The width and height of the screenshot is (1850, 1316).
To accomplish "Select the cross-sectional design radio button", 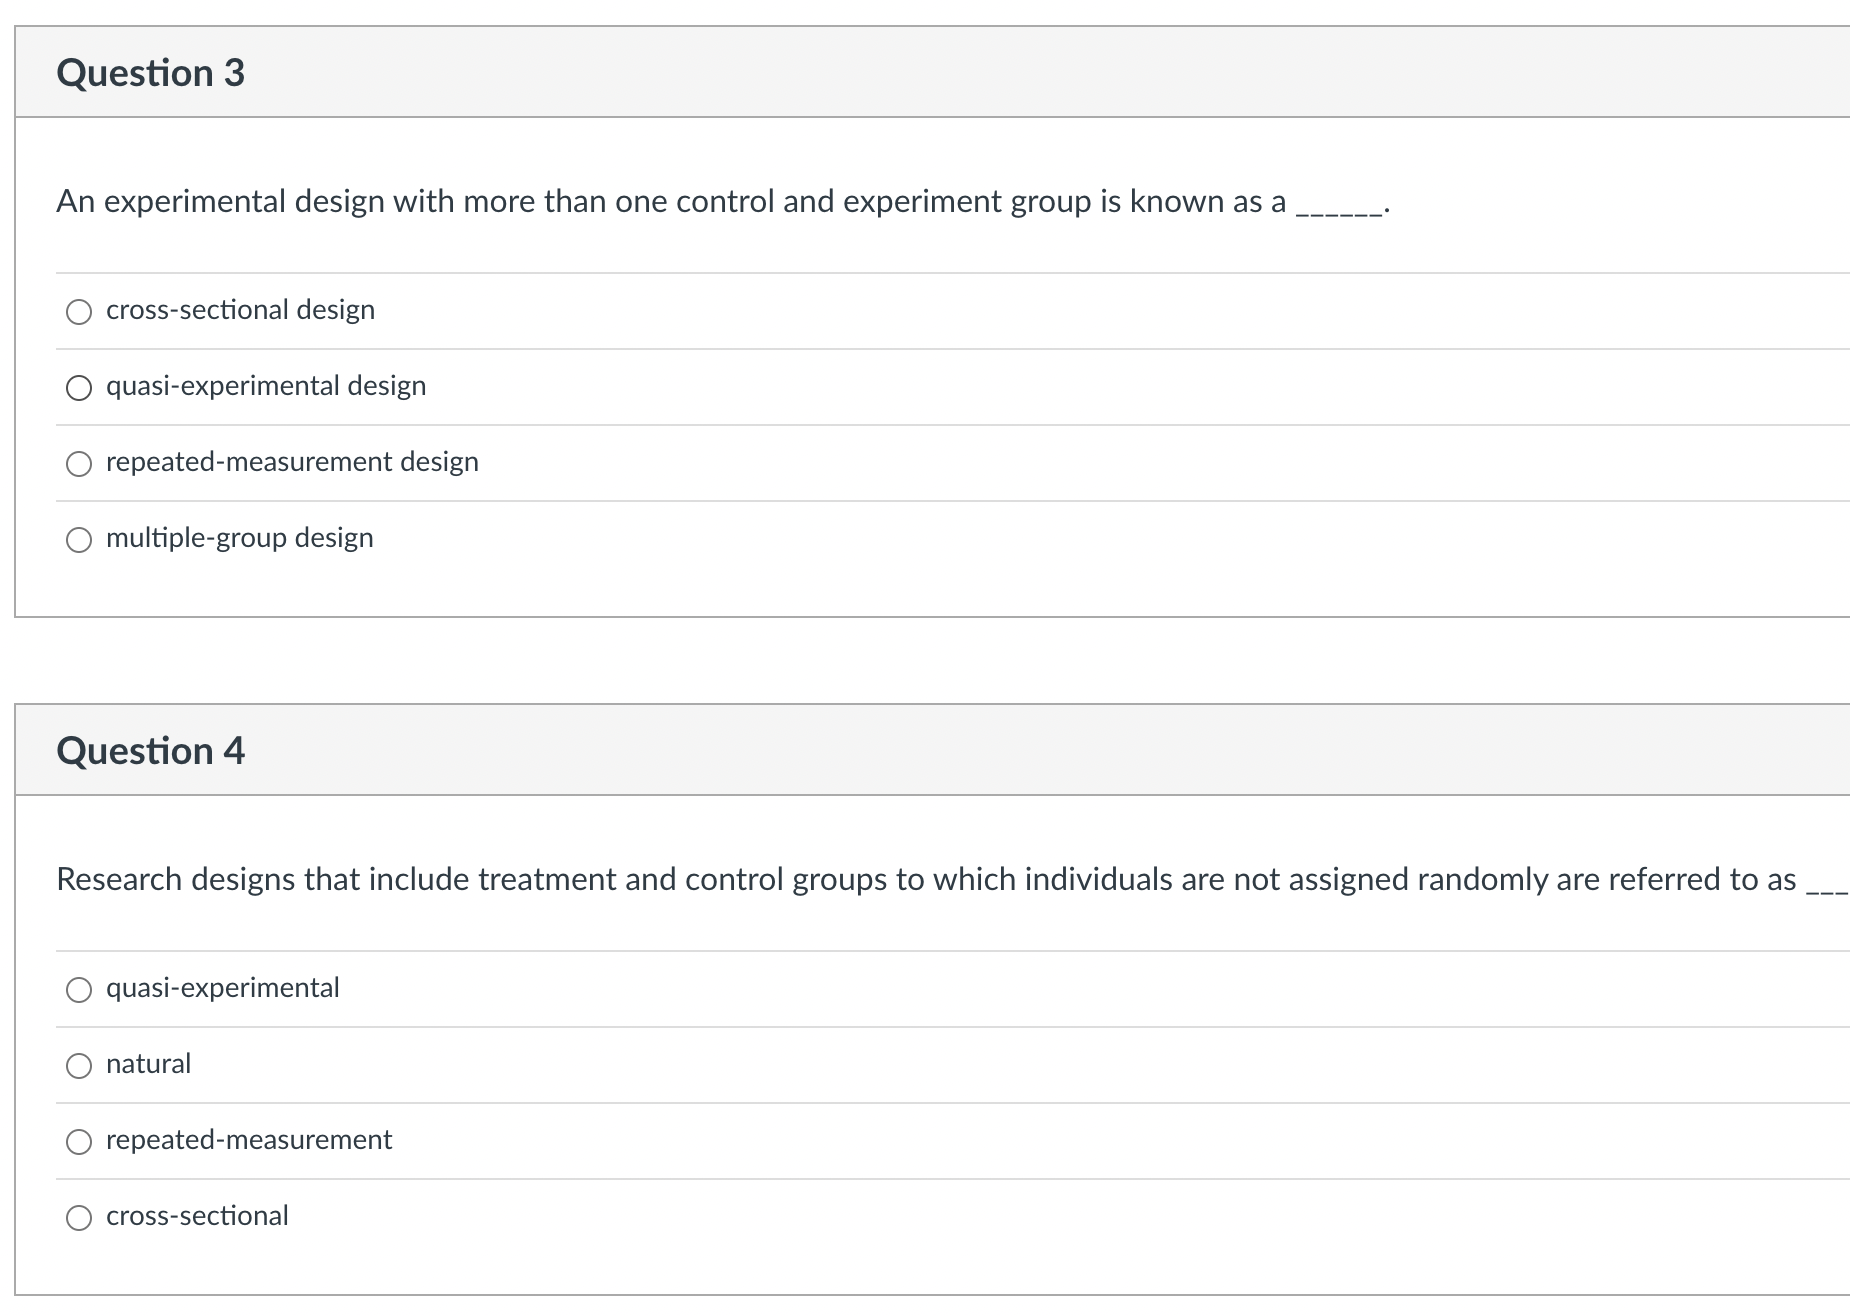I will [79, 311].
